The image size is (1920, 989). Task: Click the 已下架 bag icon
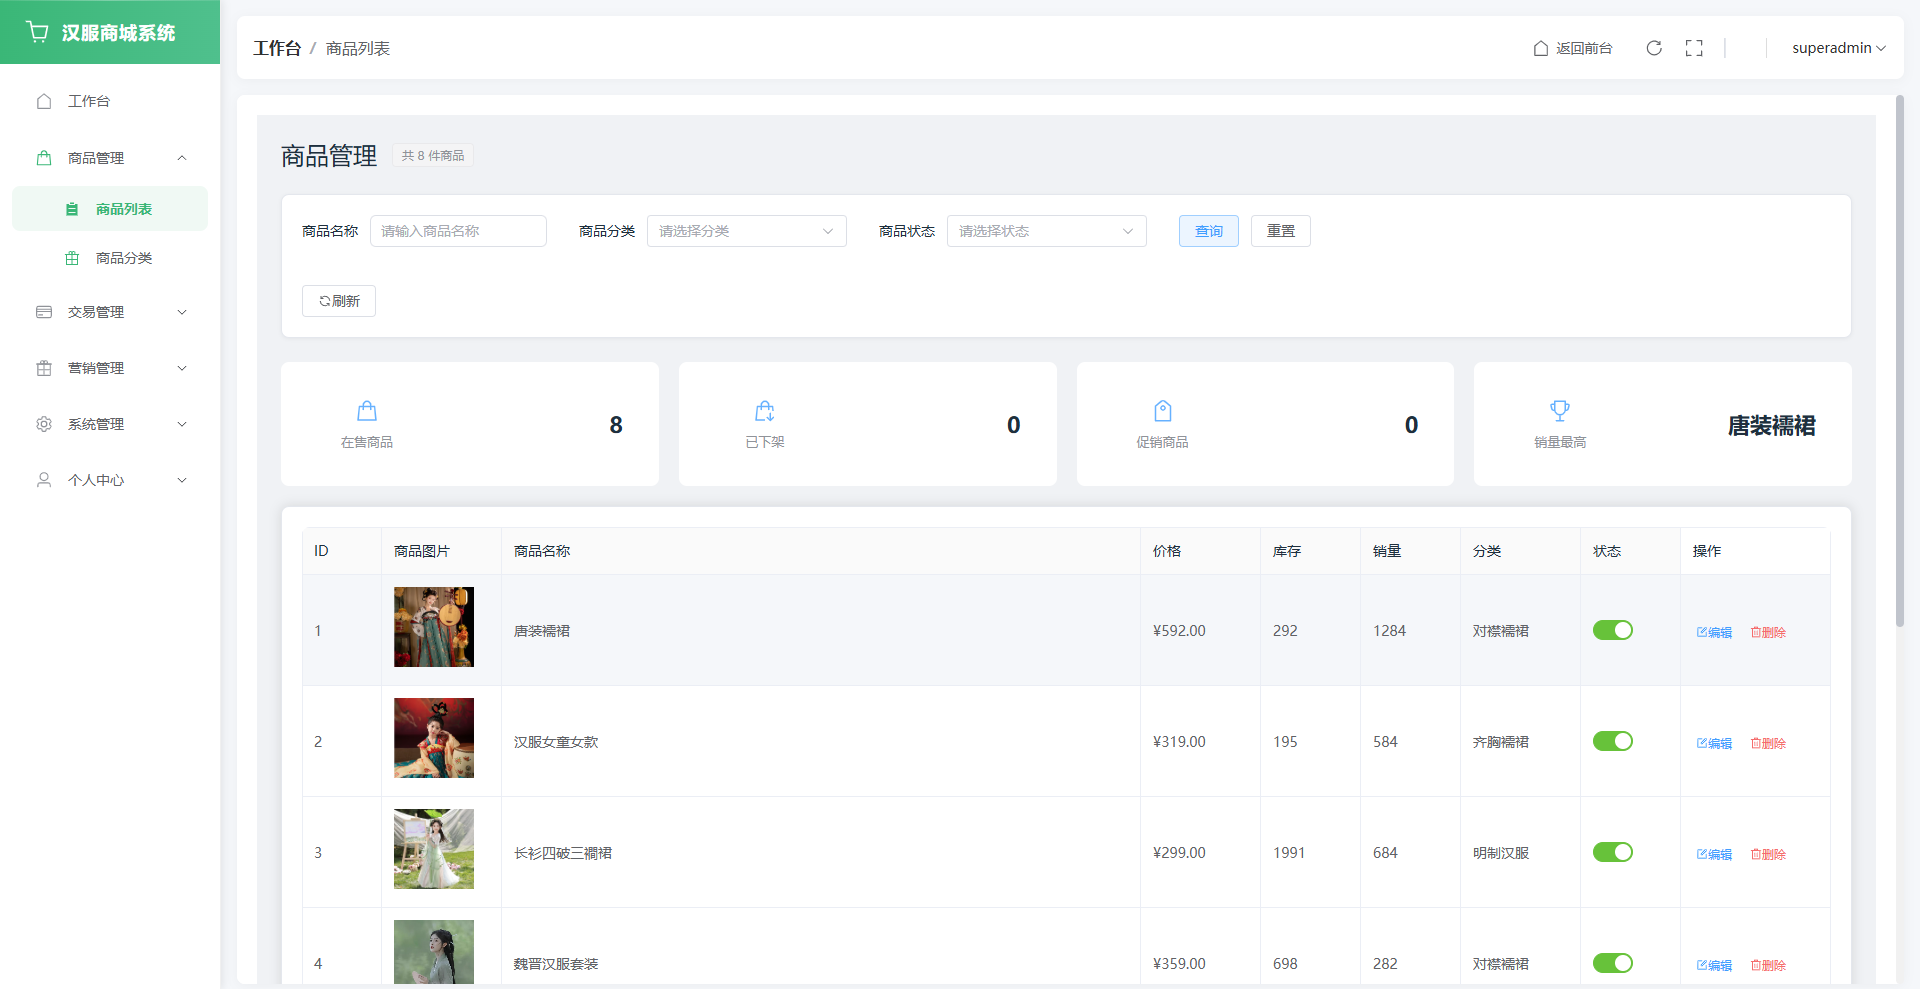click(765, 411)
